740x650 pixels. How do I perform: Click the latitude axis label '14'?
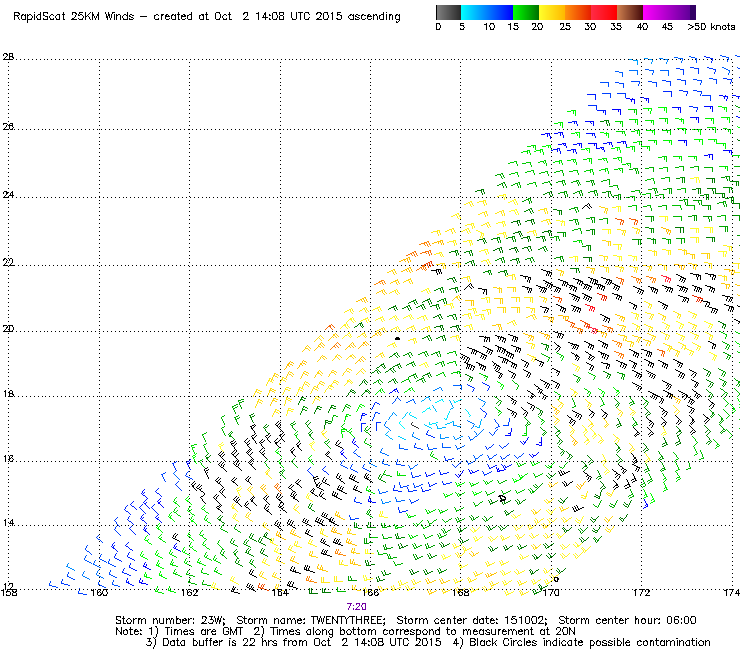pos(8,523)
